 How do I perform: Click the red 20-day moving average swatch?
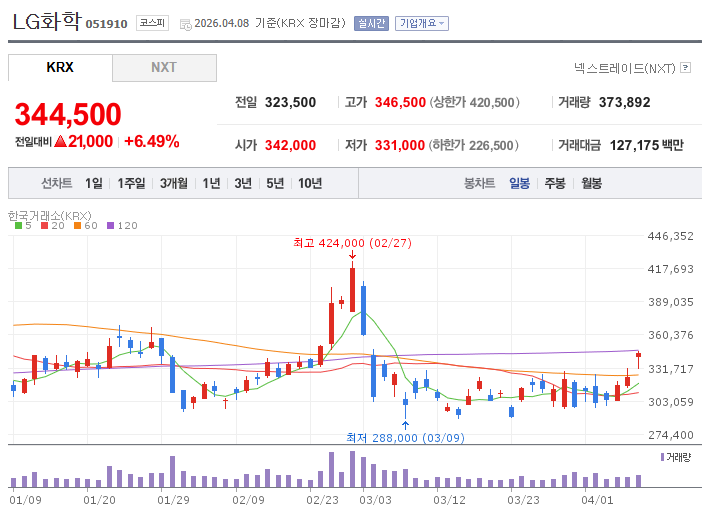coord(44,226)
